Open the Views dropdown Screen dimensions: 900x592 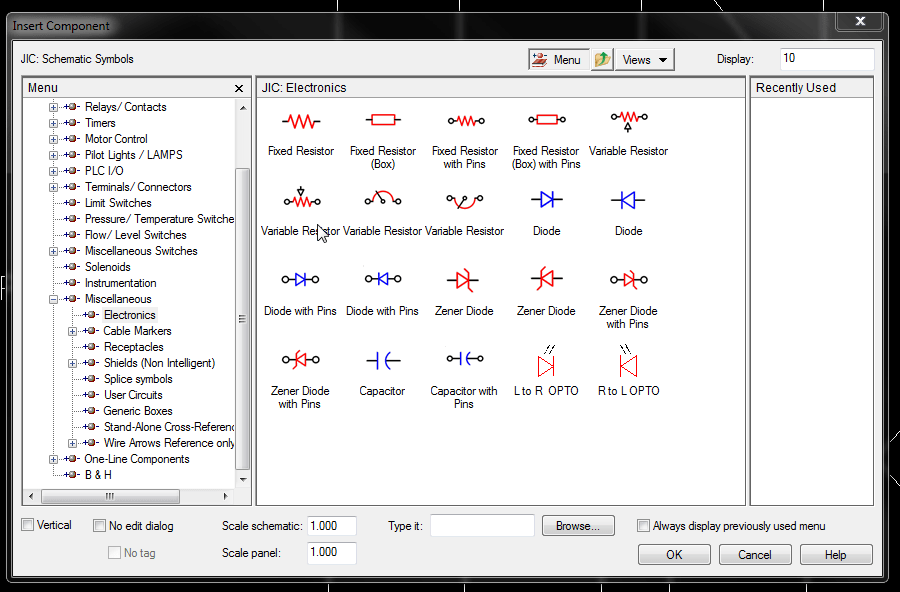coord(644,60)
